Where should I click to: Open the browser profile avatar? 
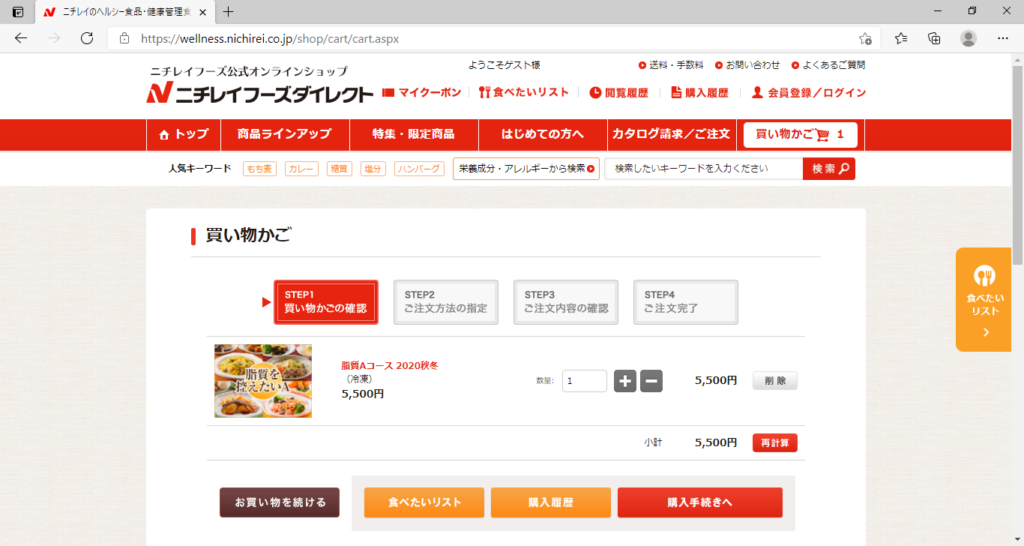[968, 39]
